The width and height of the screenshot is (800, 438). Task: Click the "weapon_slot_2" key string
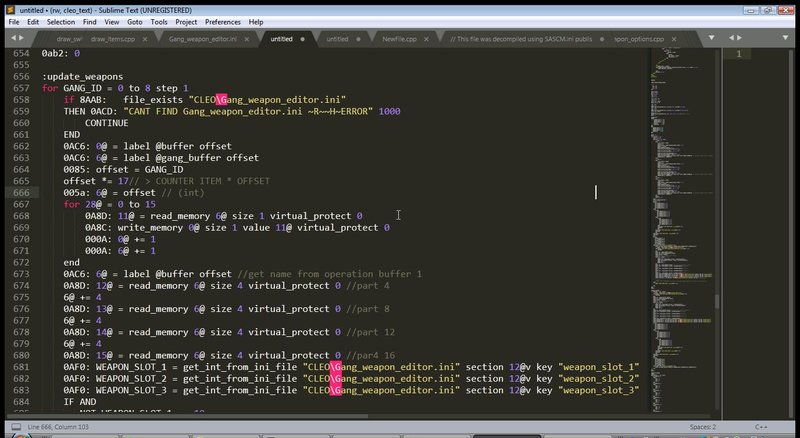598,379
